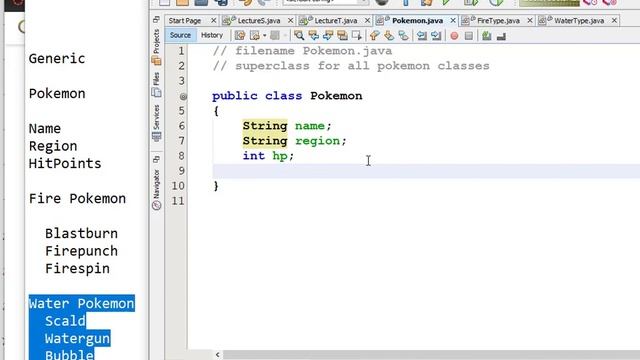The image size is (640, 360).
Task: Switch editor to Source view
Action: [180, 36]
